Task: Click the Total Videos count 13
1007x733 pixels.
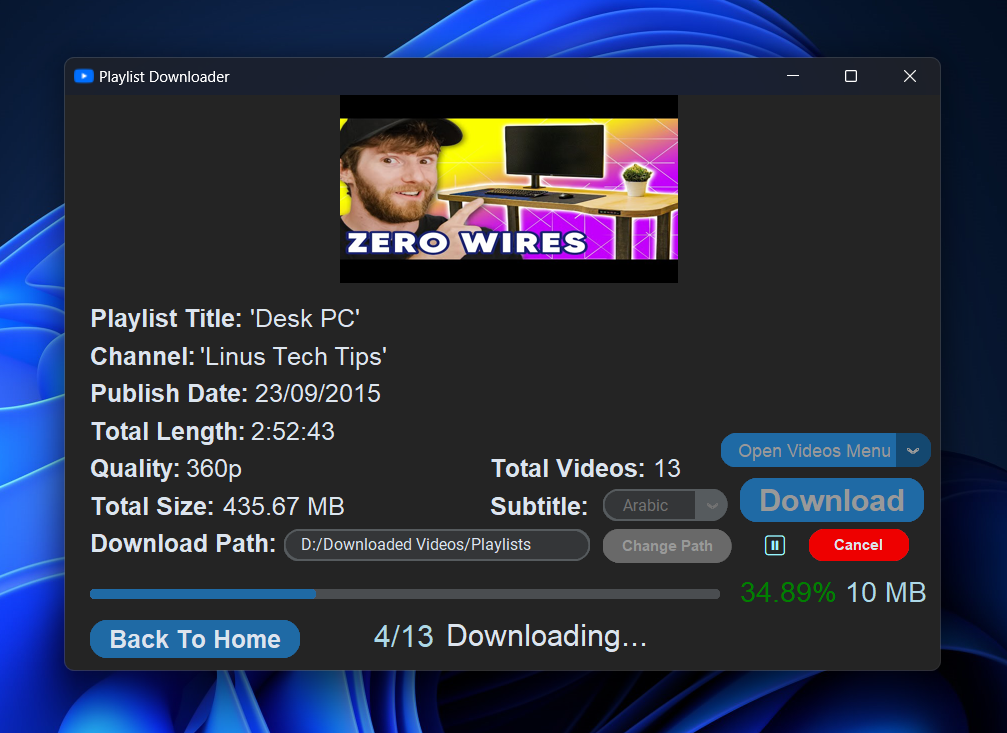Action: pyautogui.click(x=667, y=469)
